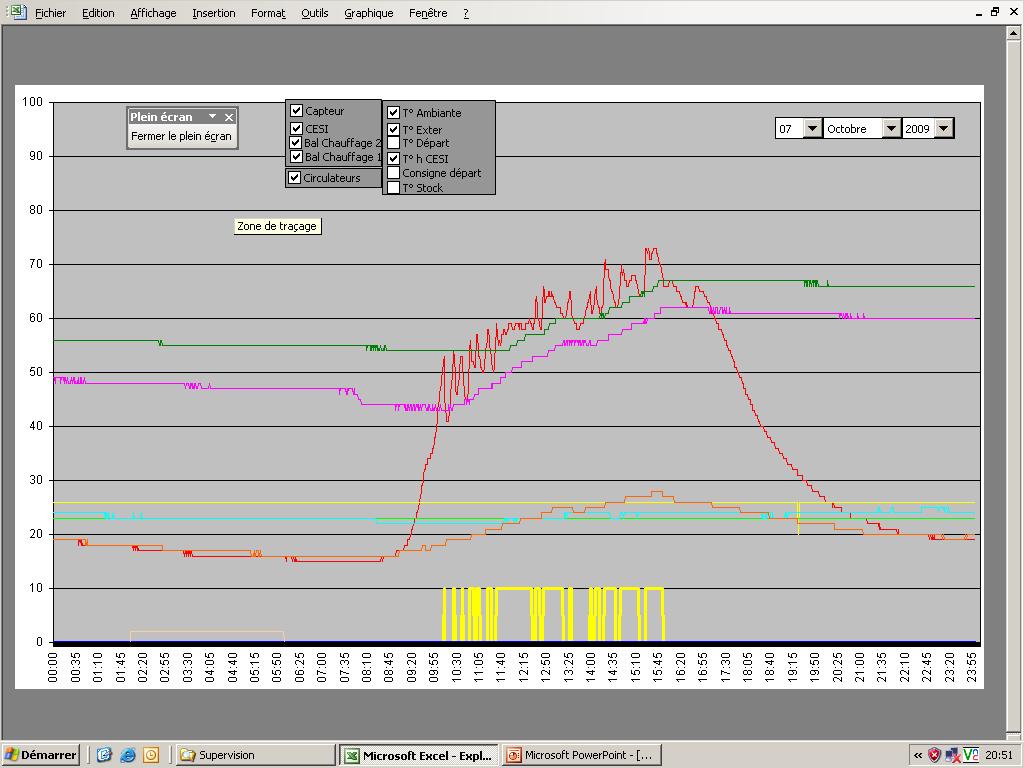
Task: Click the x-axis label 12:15
Action: click(524, 667)
